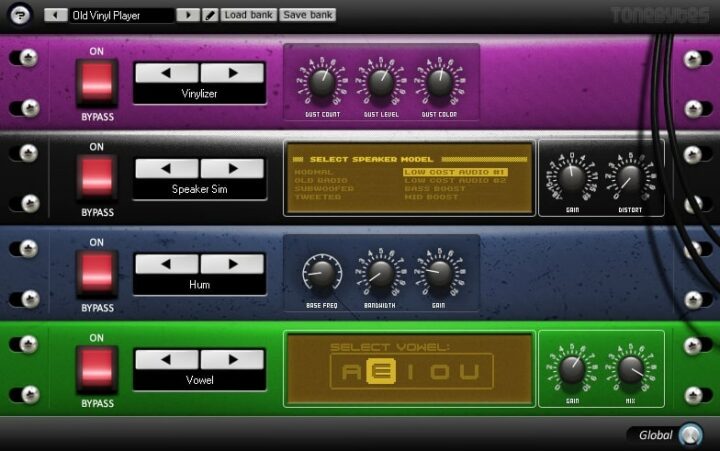The width and height of the screenshot is (720, 451).
Task: Click the pencil rename preset icon
Action: coord(210,16)
